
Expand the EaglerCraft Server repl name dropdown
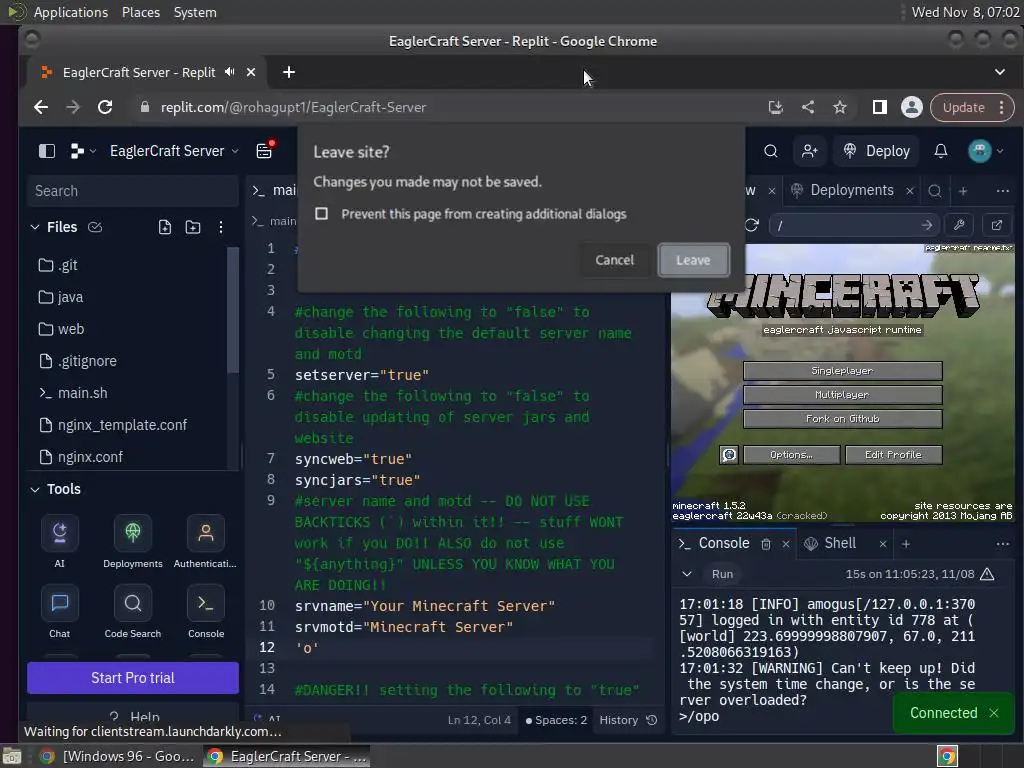(x=174, y=151)
